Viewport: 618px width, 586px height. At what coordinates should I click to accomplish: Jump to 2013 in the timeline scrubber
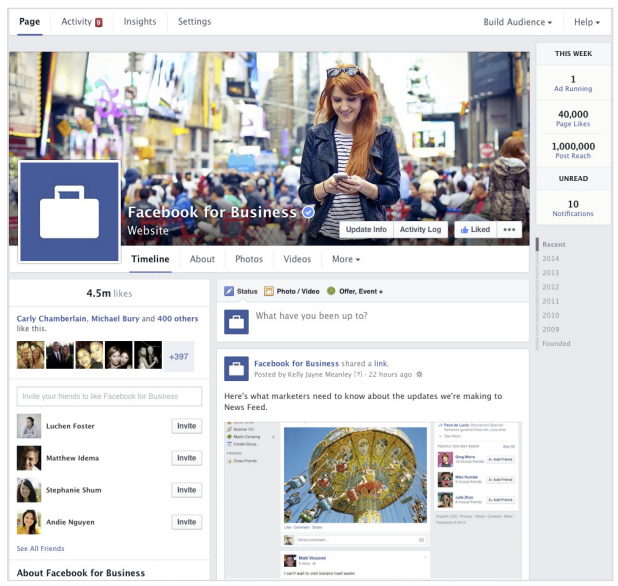(x=551, y=273)
